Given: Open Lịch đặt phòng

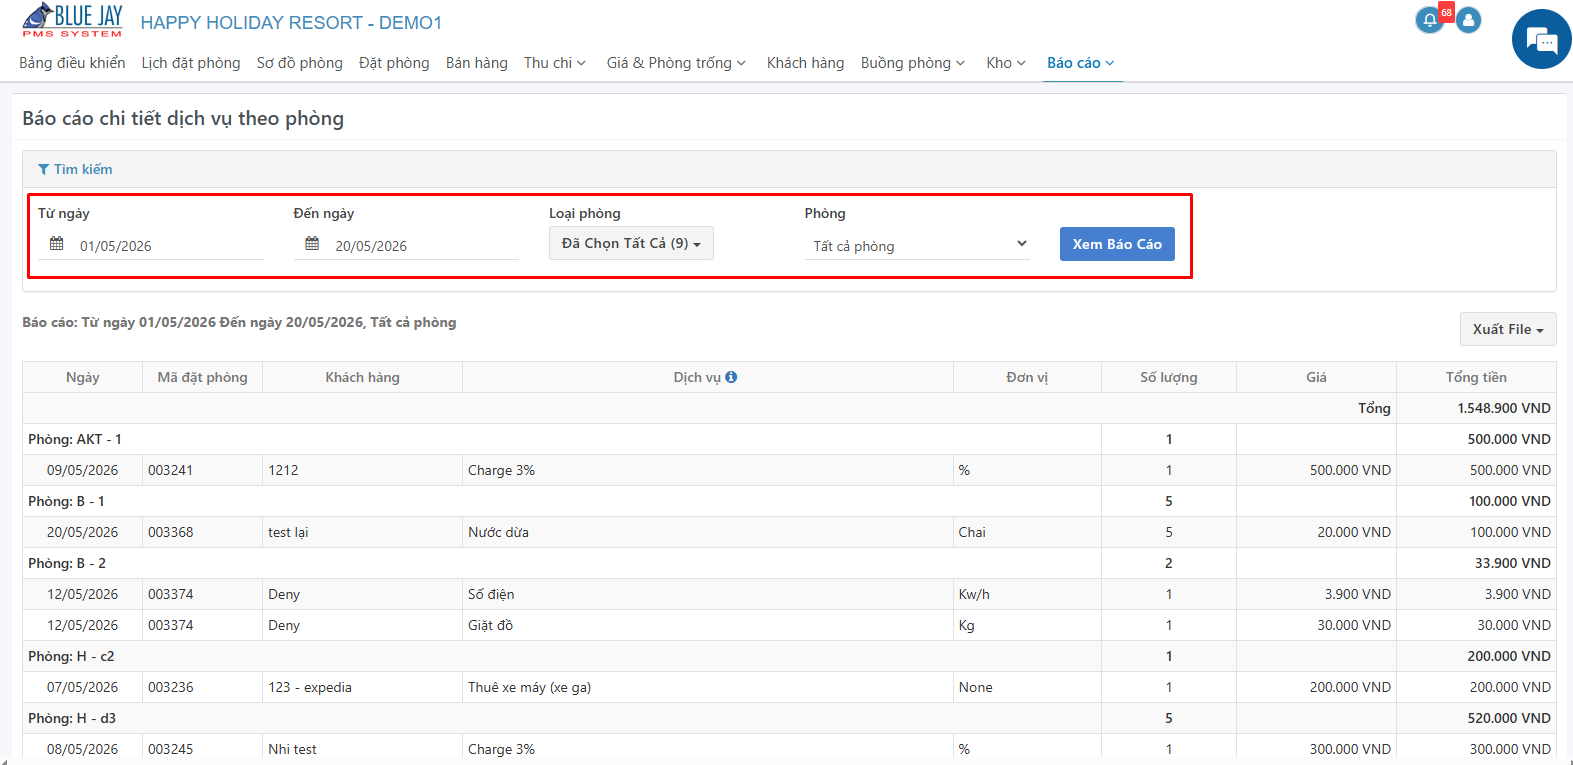Looking at the screenshot, I should tap(191, 63).
